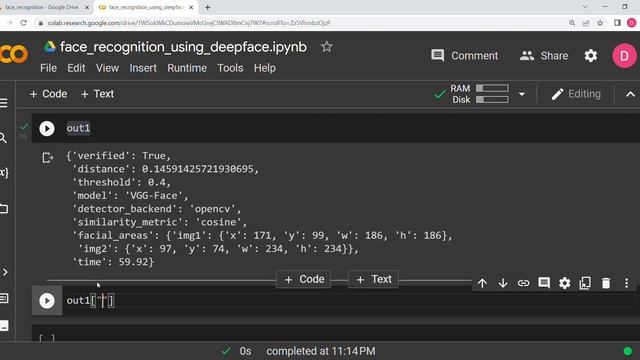Screen dimensions: 640x360
Task: Open command palette sidebar icon
Action: click(x=4, y=298)
